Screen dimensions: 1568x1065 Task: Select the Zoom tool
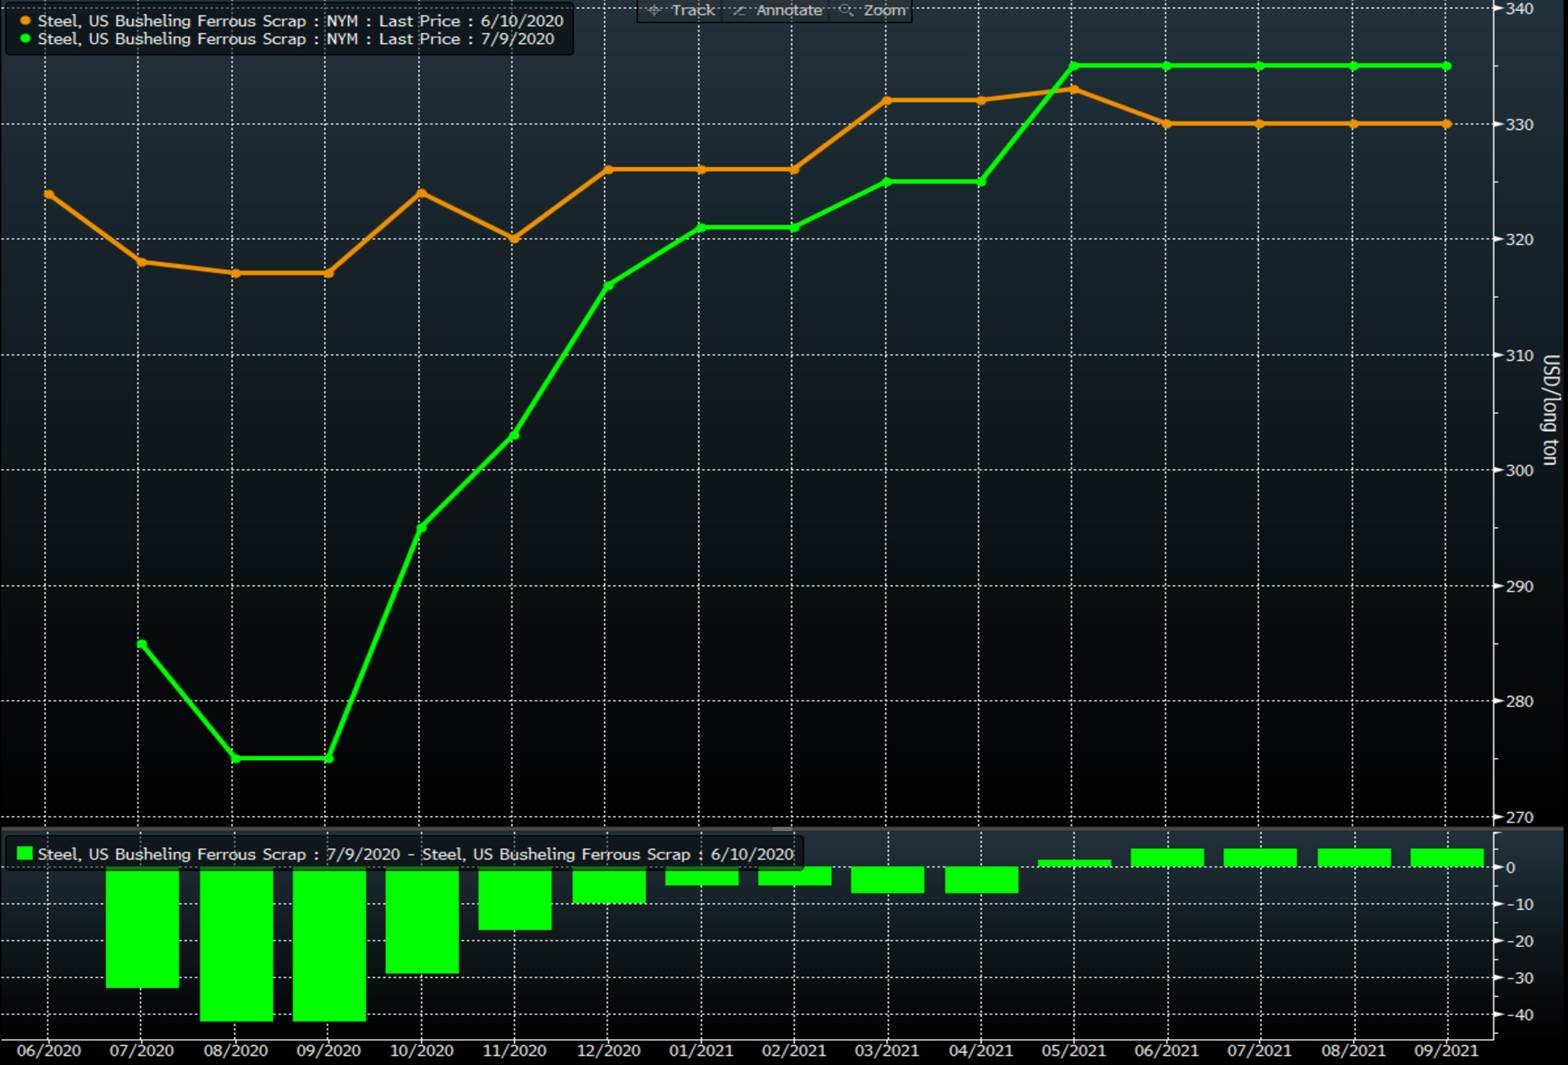click(x=872, y=10)
